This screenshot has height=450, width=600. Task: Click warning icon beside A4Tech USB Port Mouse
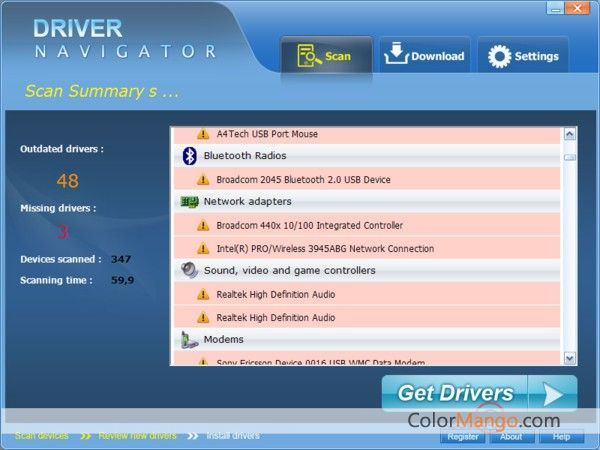[203, 134]
